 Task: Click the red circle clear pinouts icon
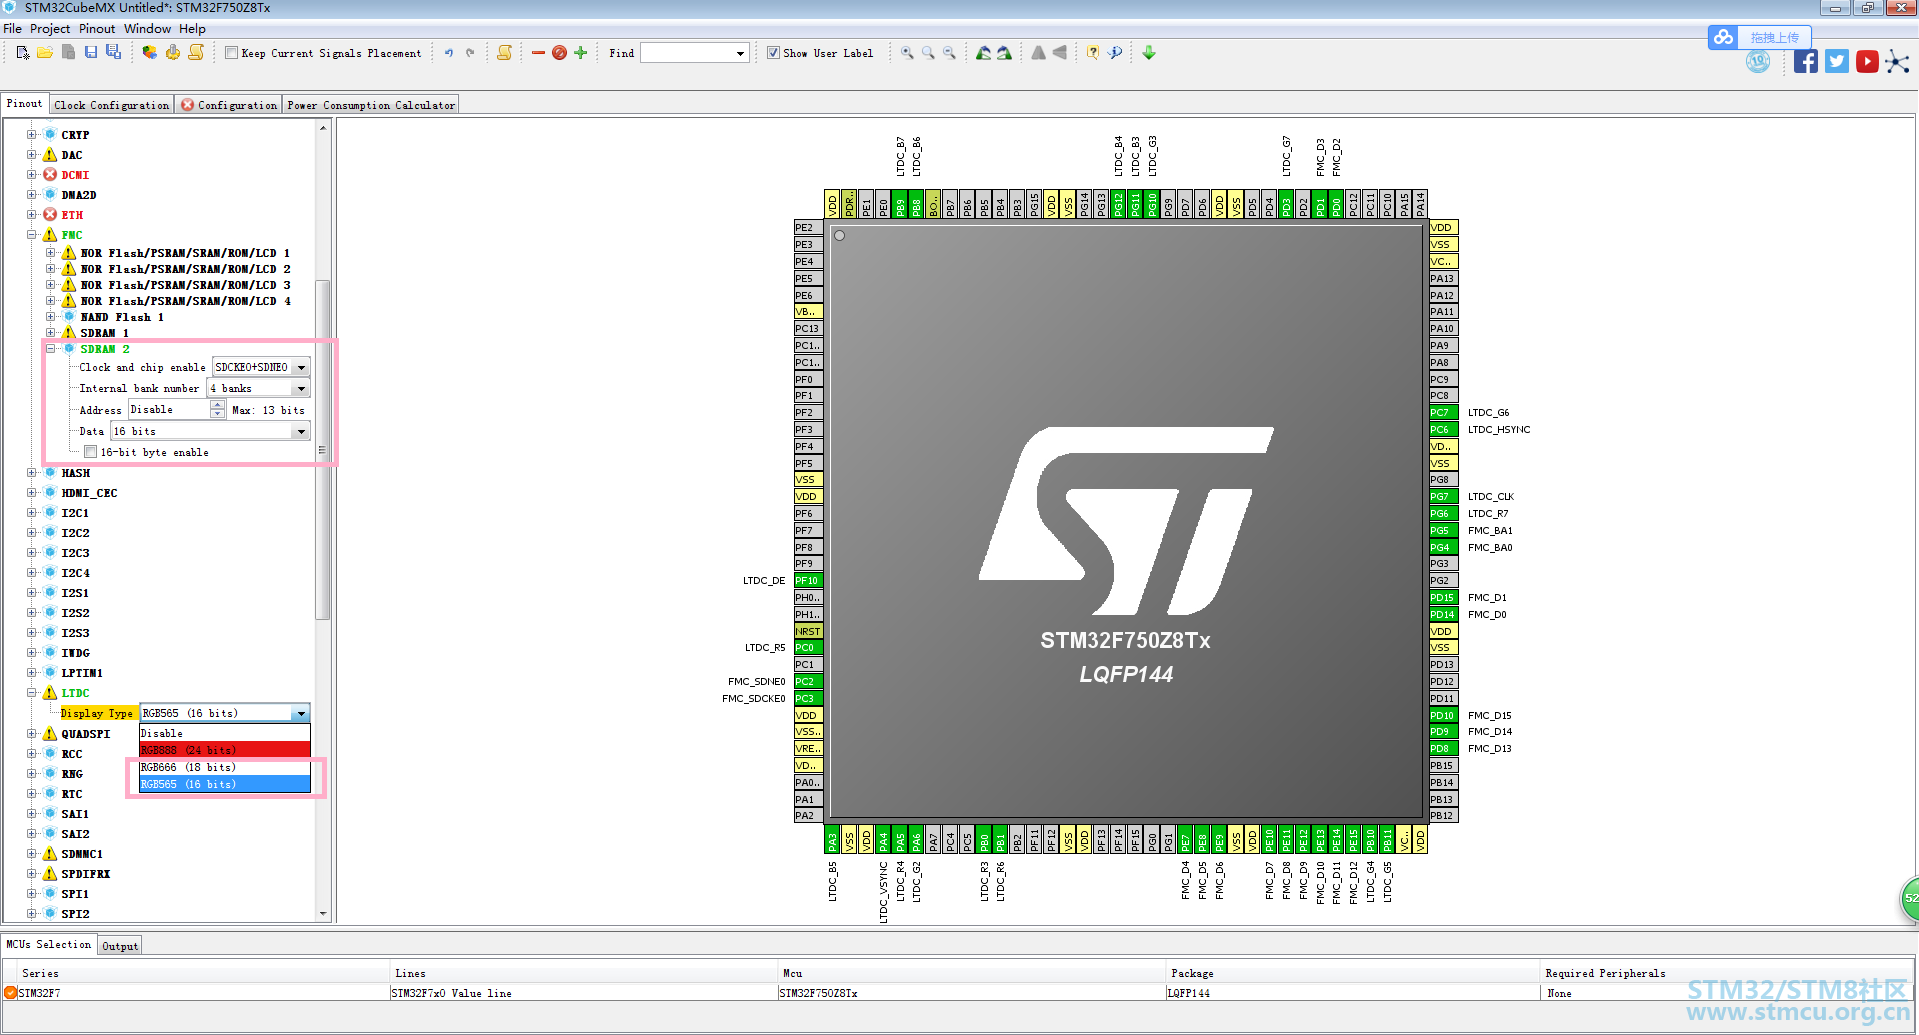coord(559,53)
